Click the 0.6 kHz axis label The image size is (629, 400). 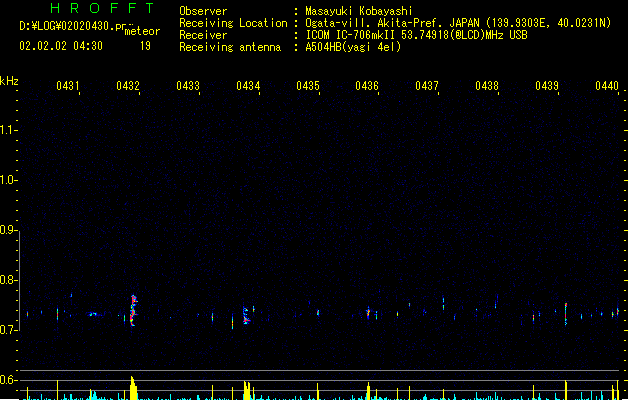[7, 380]
